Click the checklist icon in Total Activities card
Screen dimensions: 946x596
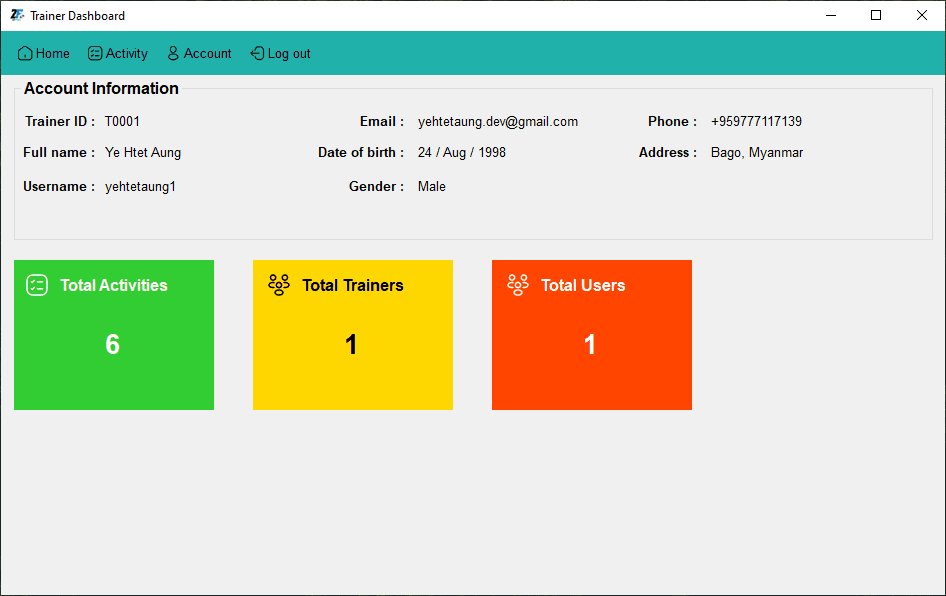pyautogui.click(x=37, y=285)
